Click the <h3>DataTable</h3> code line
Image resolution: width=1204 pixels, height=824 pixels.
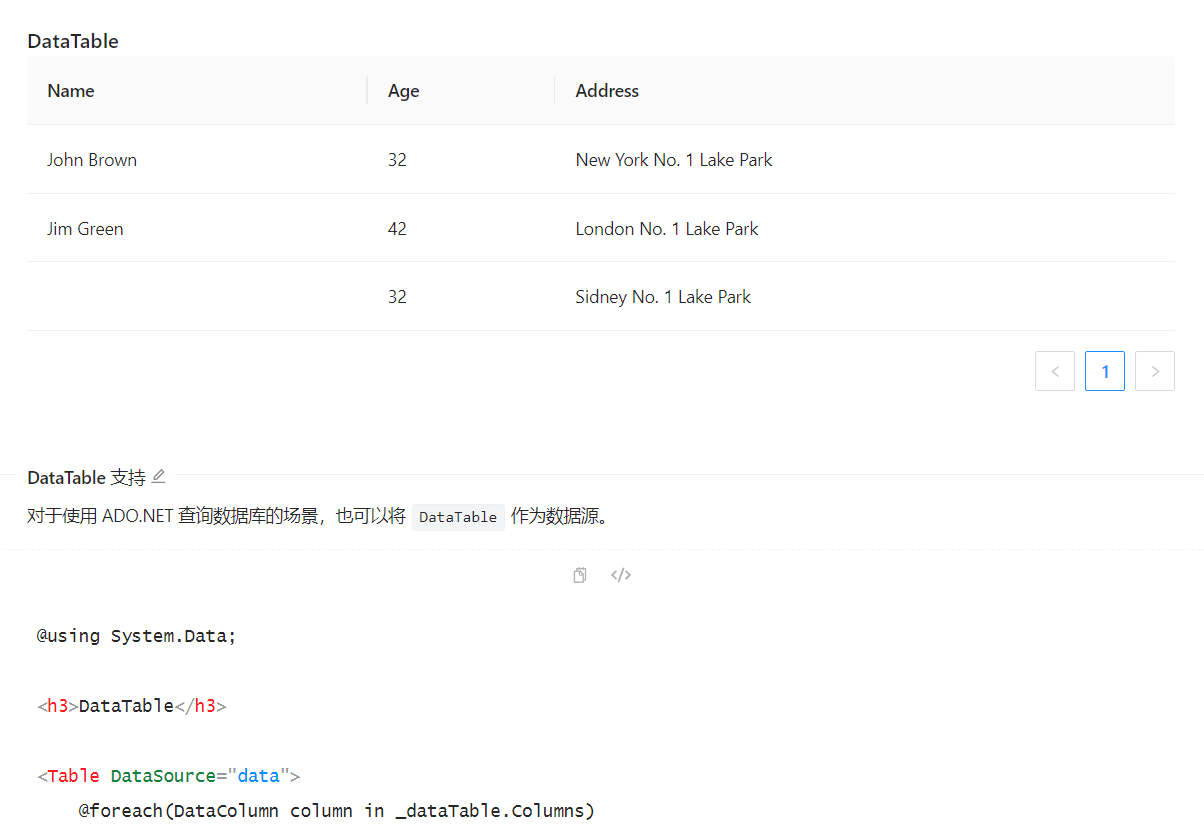tap(132, 706)
